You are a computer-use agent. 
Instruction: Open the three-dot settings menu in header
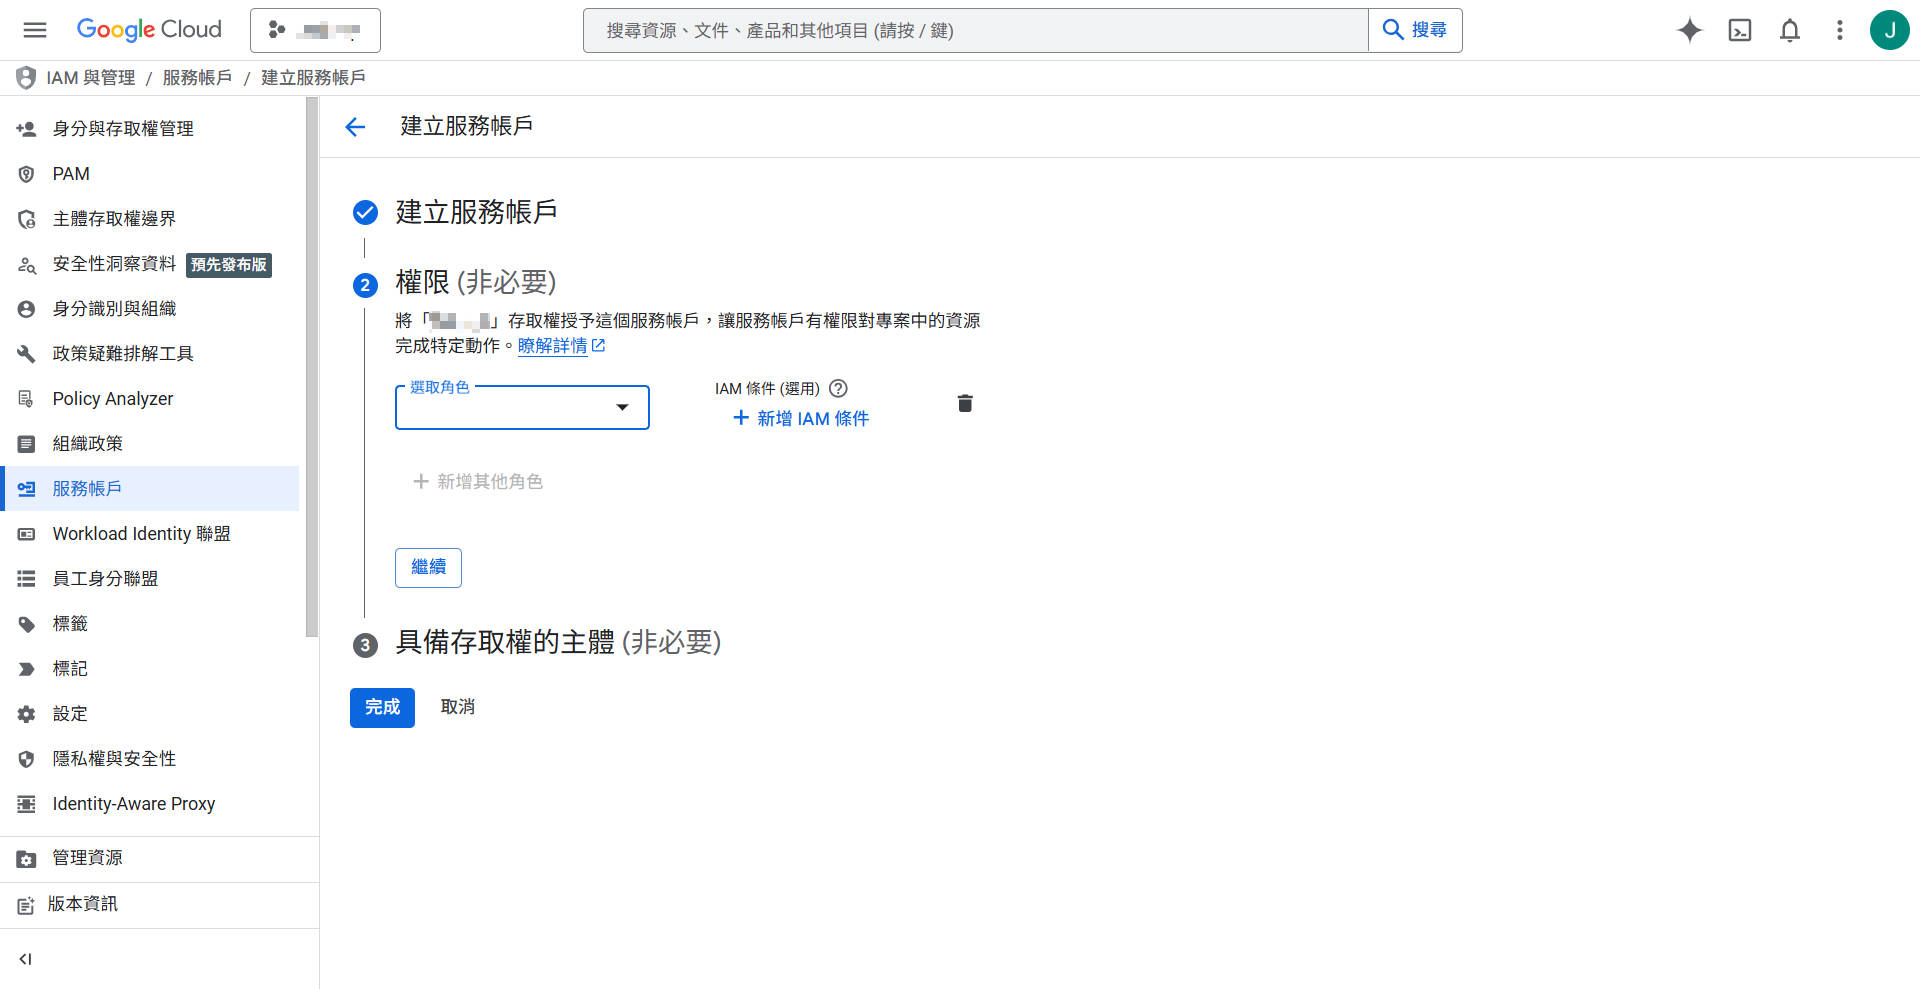click(1839, 30)
